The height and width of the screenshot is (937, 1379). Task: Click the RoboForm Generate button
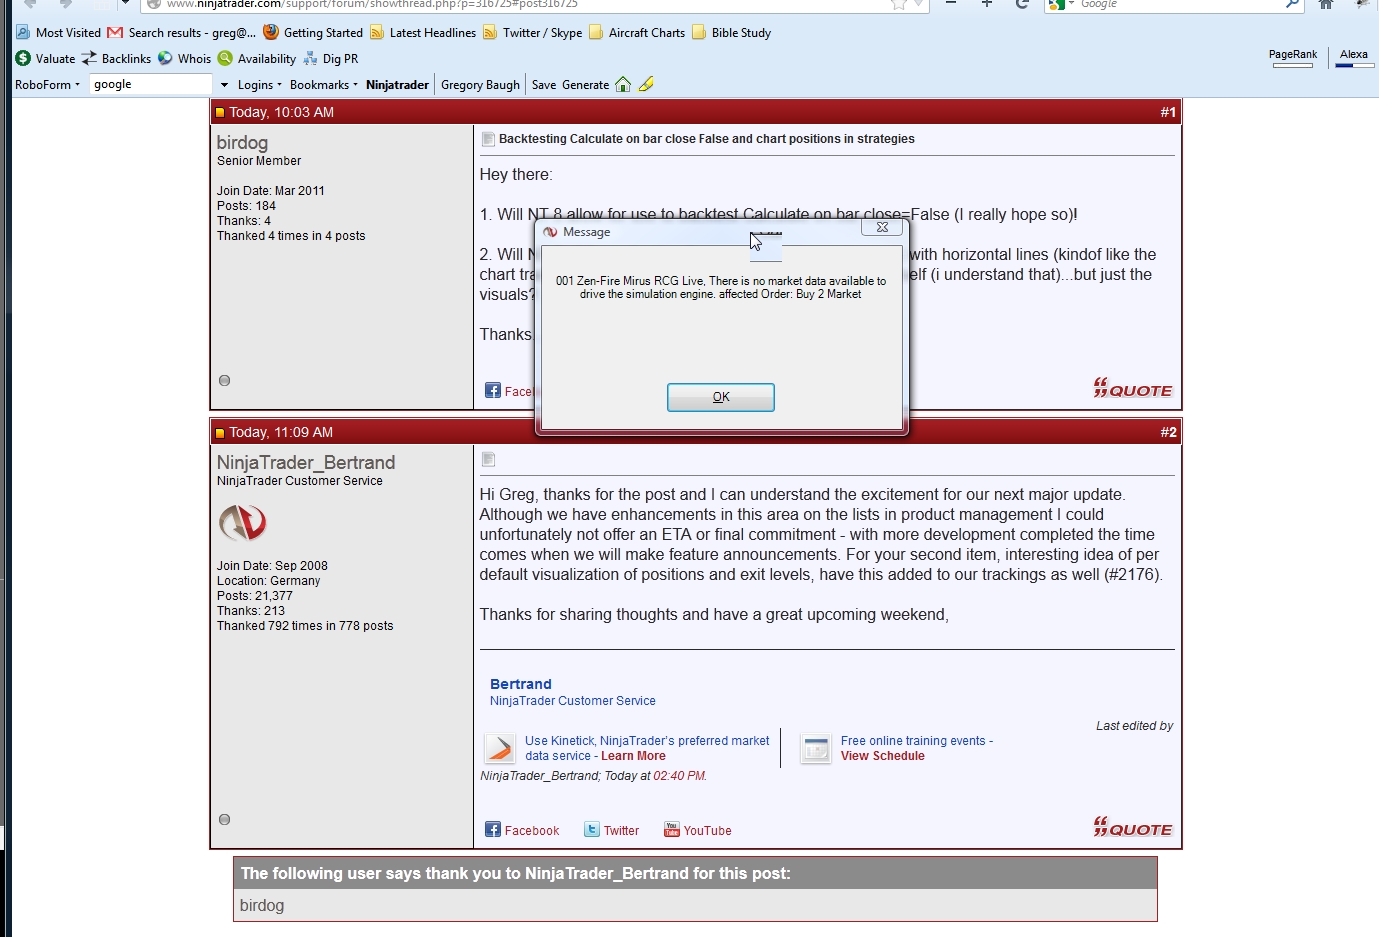[586, 85]
